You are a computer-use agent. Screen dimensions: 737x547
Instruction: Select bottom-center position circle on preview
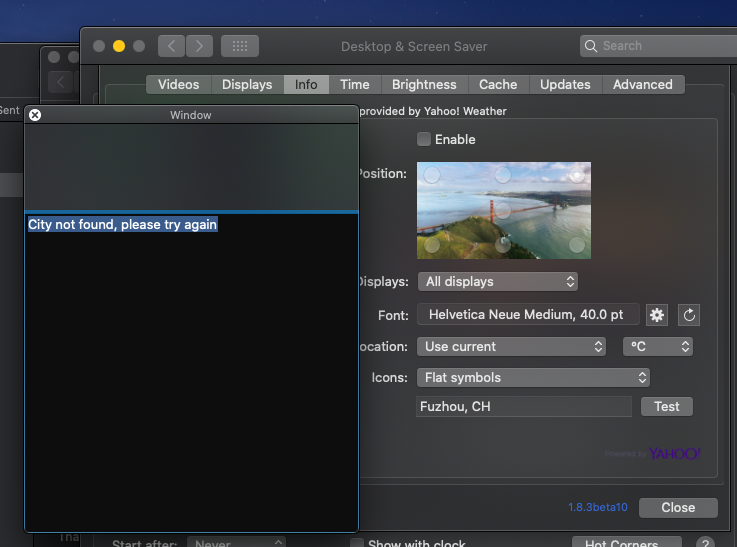pyautogui.click(x=503, y=245)
